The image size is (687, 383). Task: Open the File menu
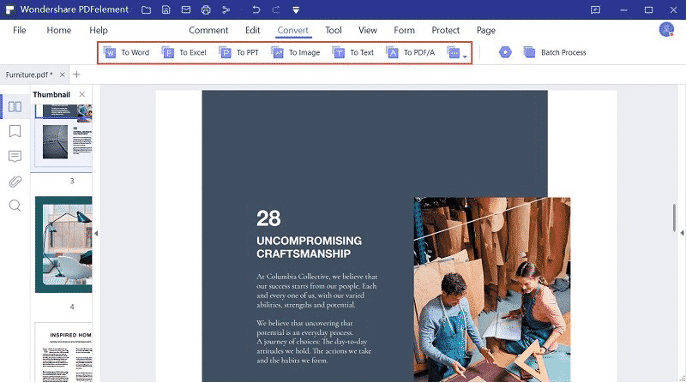pyautogui.click(x=19, y=30)
